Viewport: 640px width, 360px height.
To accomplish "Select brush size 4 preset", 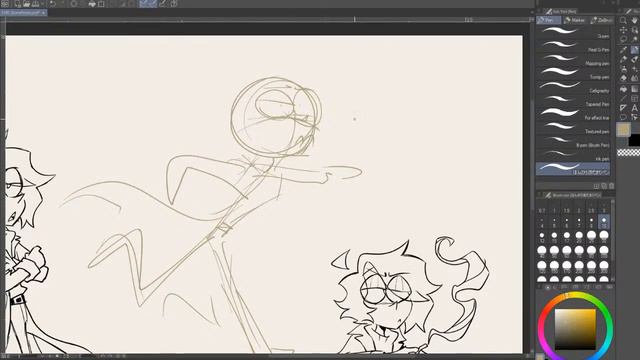I will pyautogui.click(x=542, y=222).
